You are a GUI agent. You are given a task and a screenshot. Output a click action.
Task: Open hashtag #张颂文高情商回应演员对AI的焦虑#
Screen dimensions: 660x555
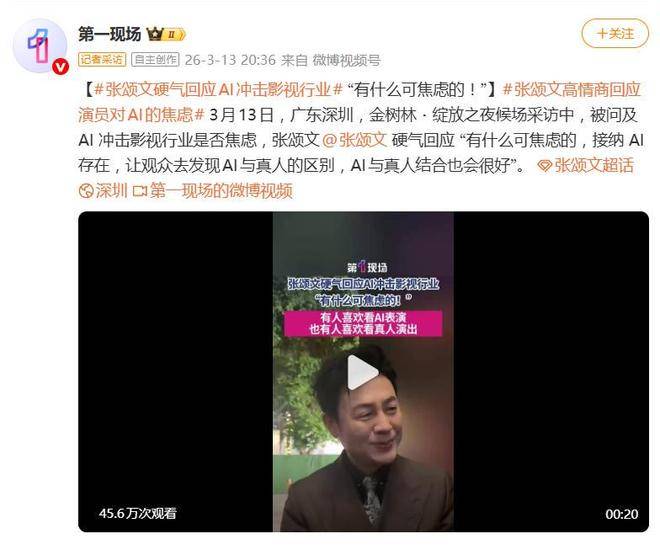point(359,102)
